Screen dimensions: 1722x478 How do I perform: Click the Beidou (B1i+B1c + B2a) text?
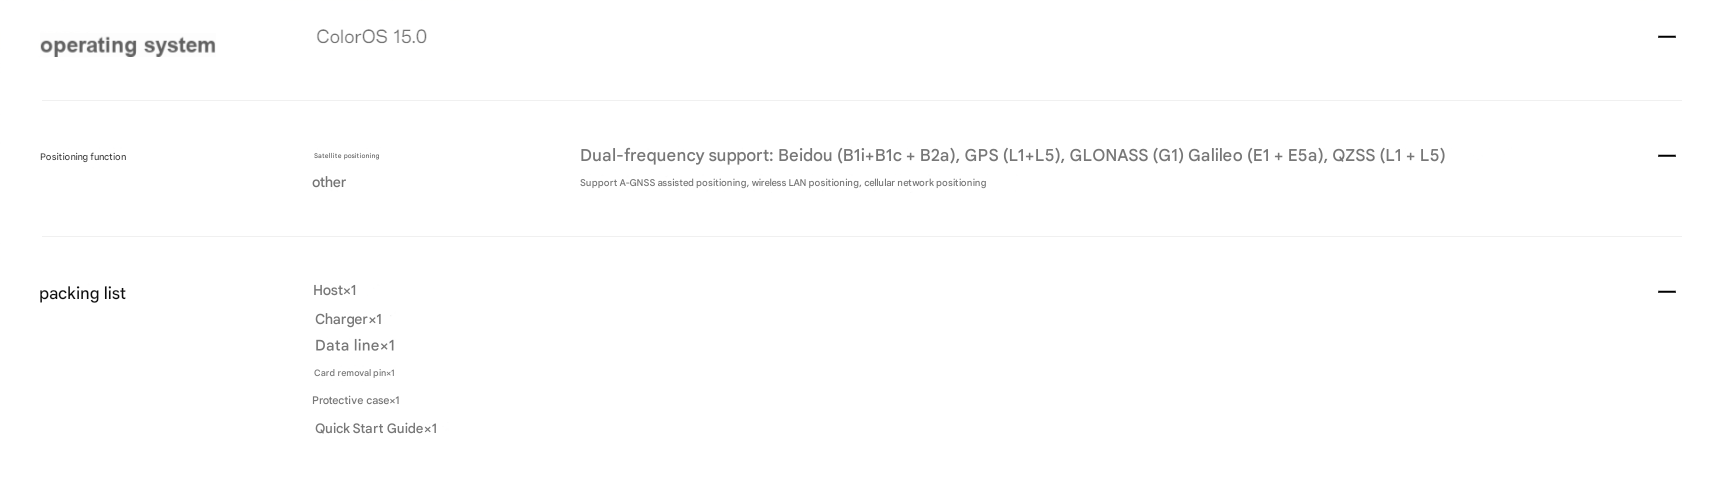point(868,155)
